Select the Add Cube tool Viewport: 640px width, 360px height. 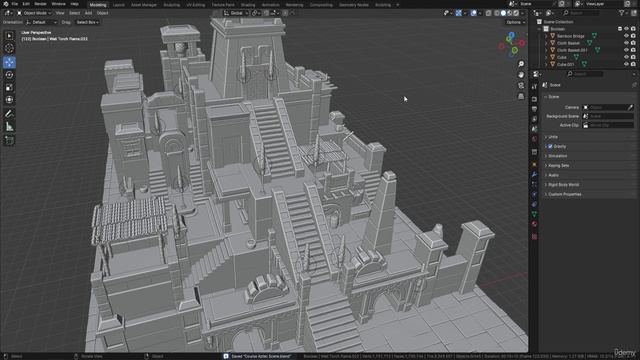click(9, 140)
